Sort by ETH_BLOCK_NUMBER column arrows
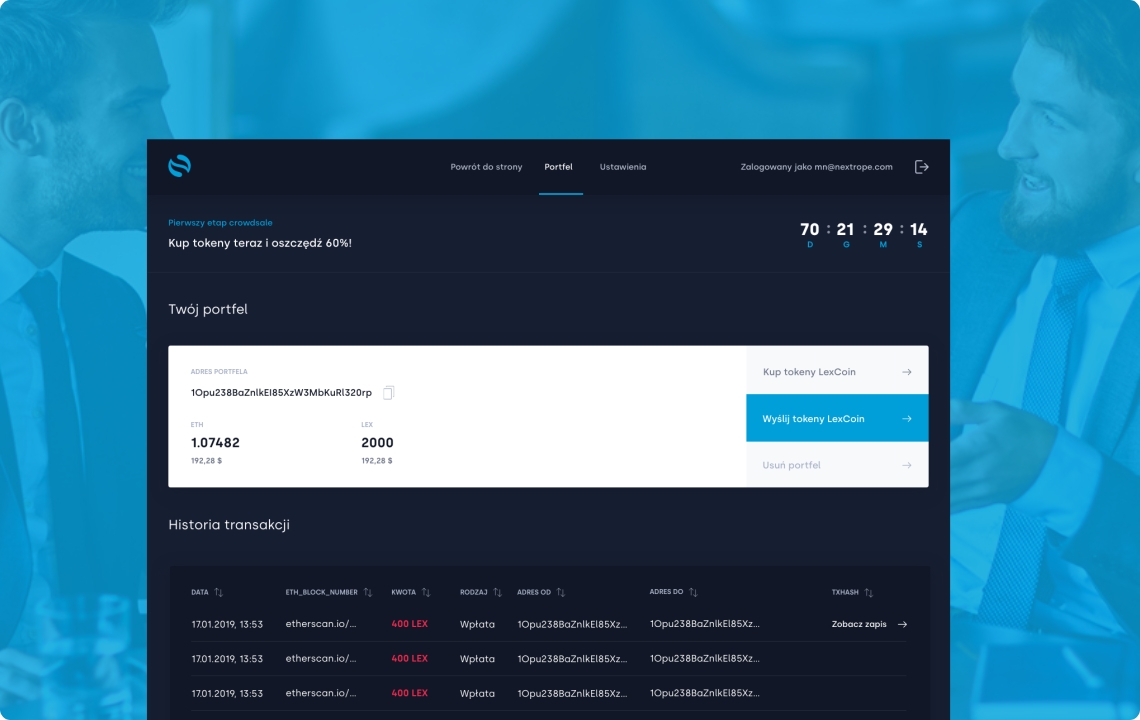 coord(367,592)
